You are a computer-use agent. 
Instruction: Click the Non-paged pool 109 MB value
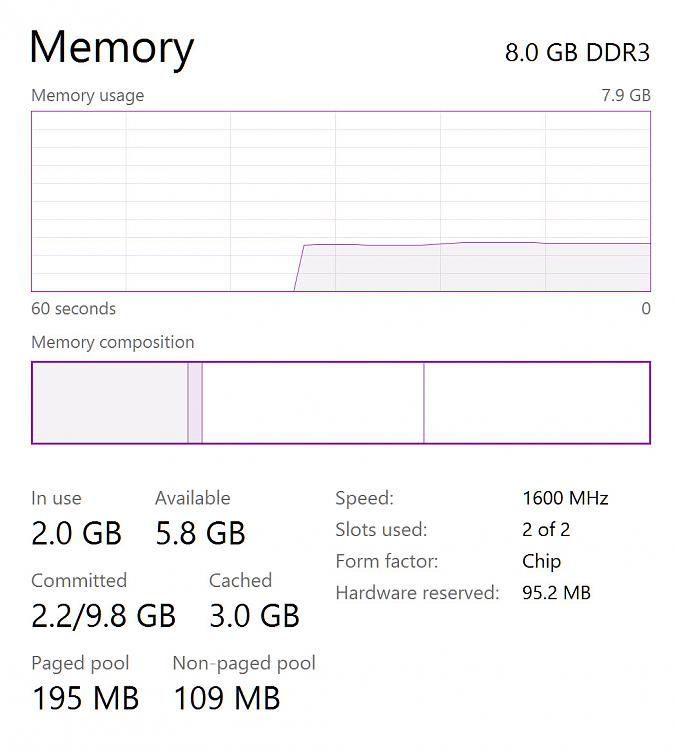[x=227, y=698]
